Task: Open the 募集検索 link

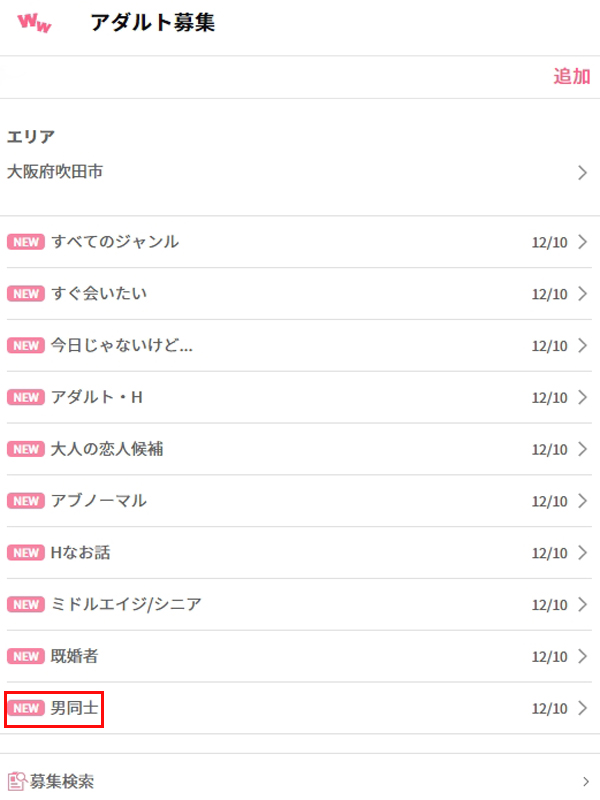Action: [x=62, y=782]
